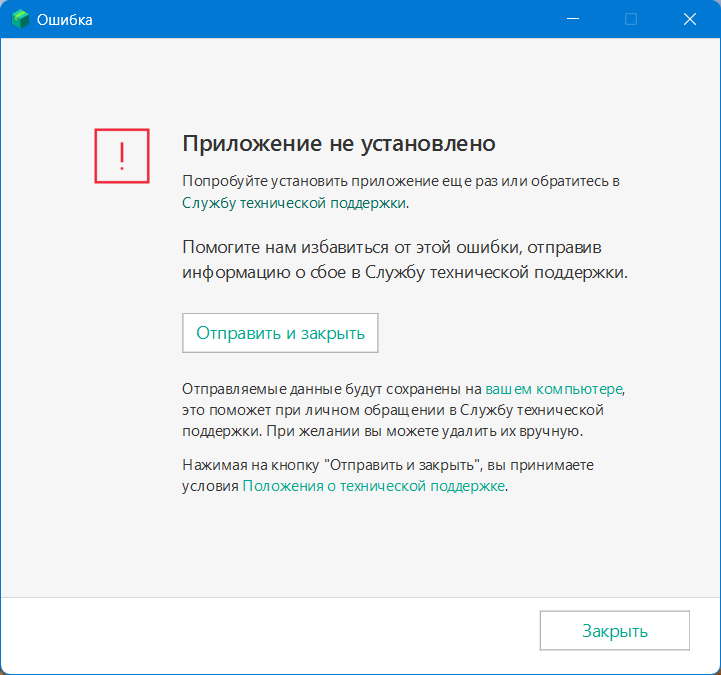This screenshot has height=675, width=721.
Task: Click the green cube app icon in title bar
Action: [x=20, y=19]
